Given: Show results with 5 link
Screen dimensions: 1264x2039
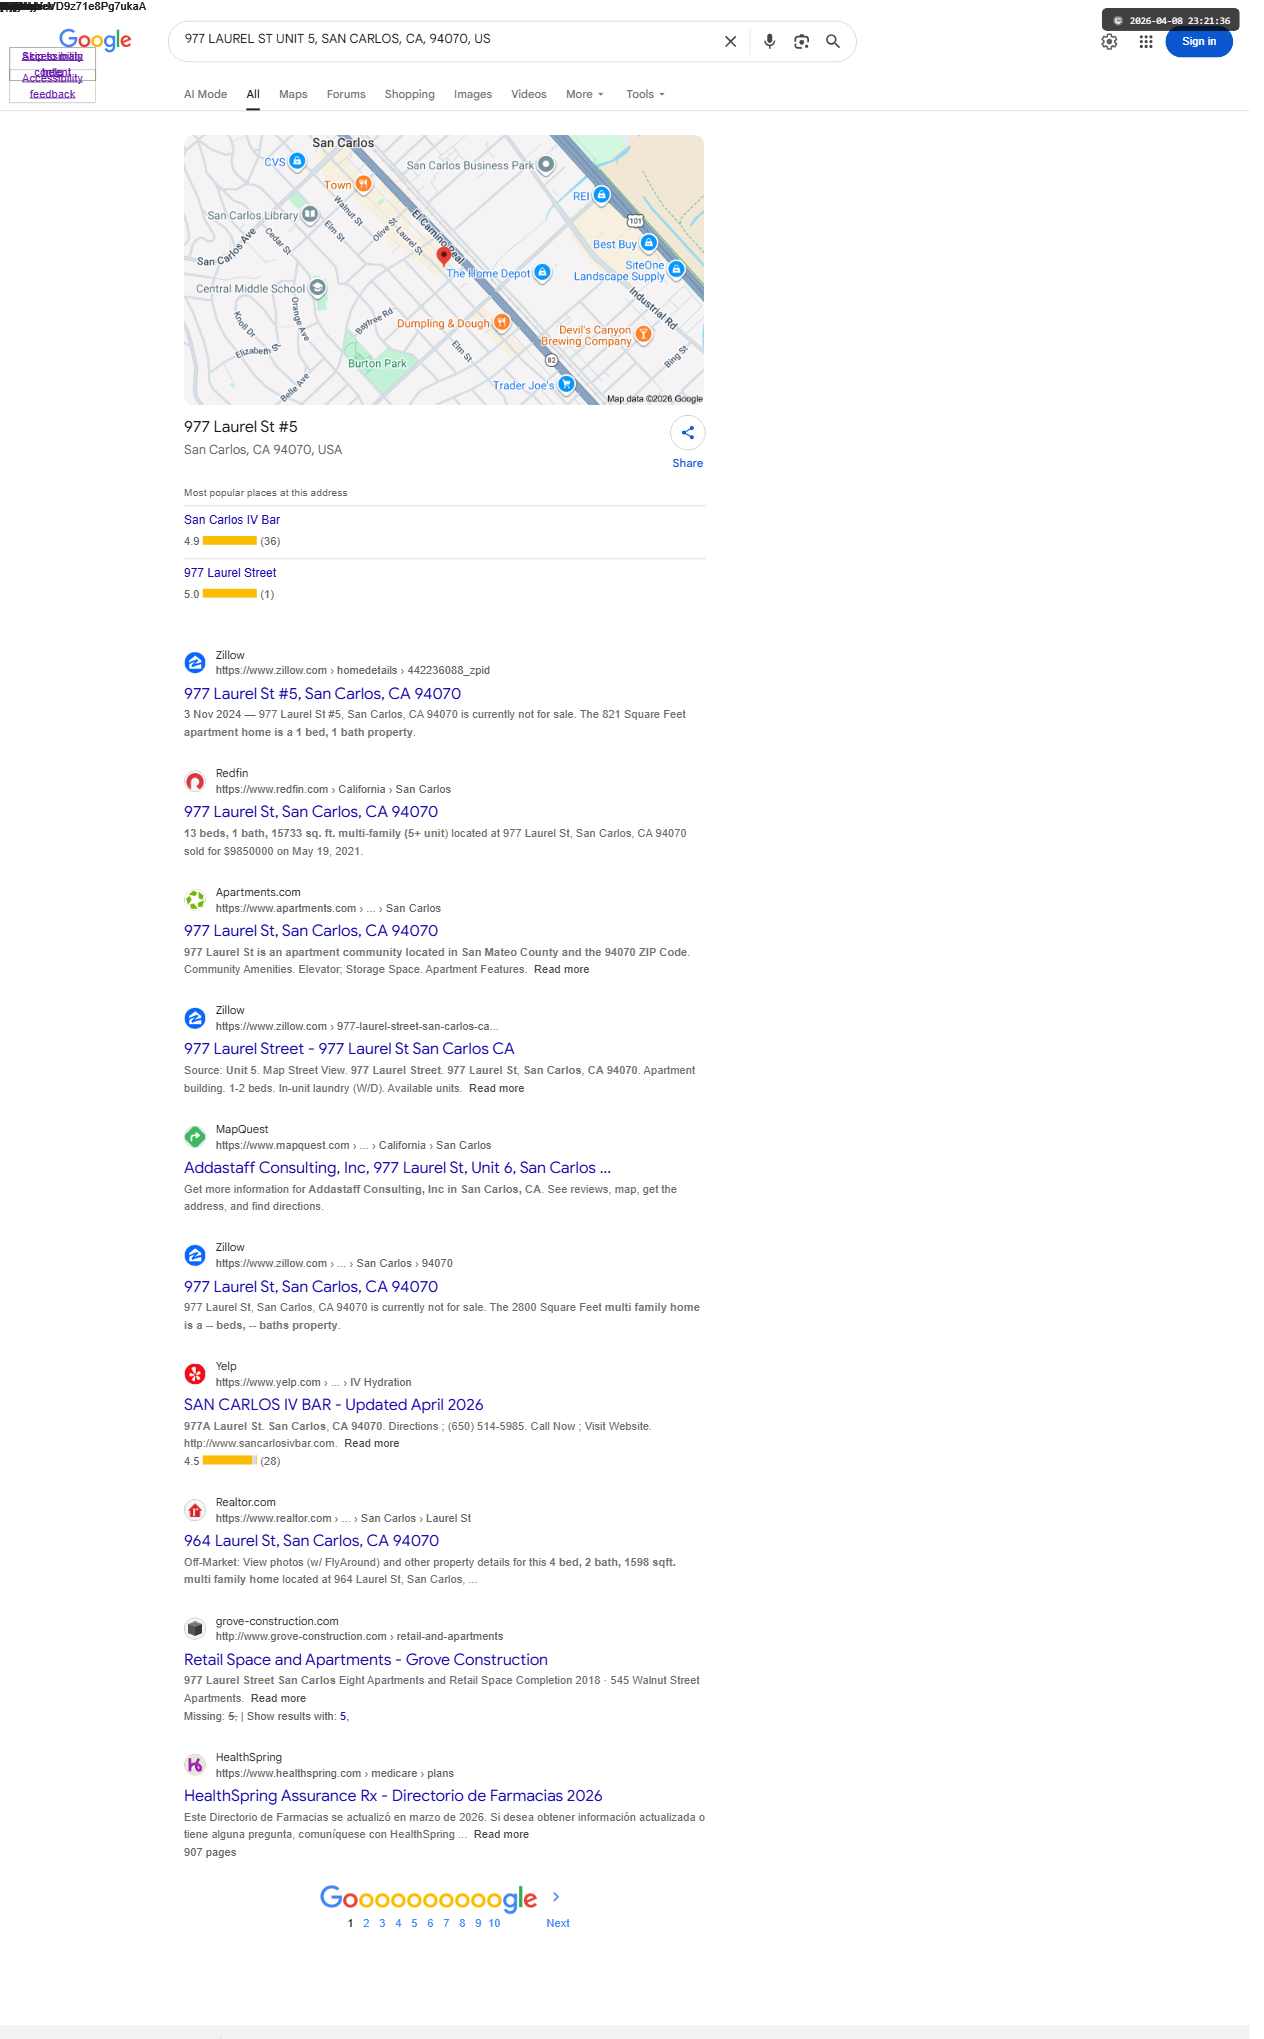Looking at the screenshot, I should (x=343, y=1716).
